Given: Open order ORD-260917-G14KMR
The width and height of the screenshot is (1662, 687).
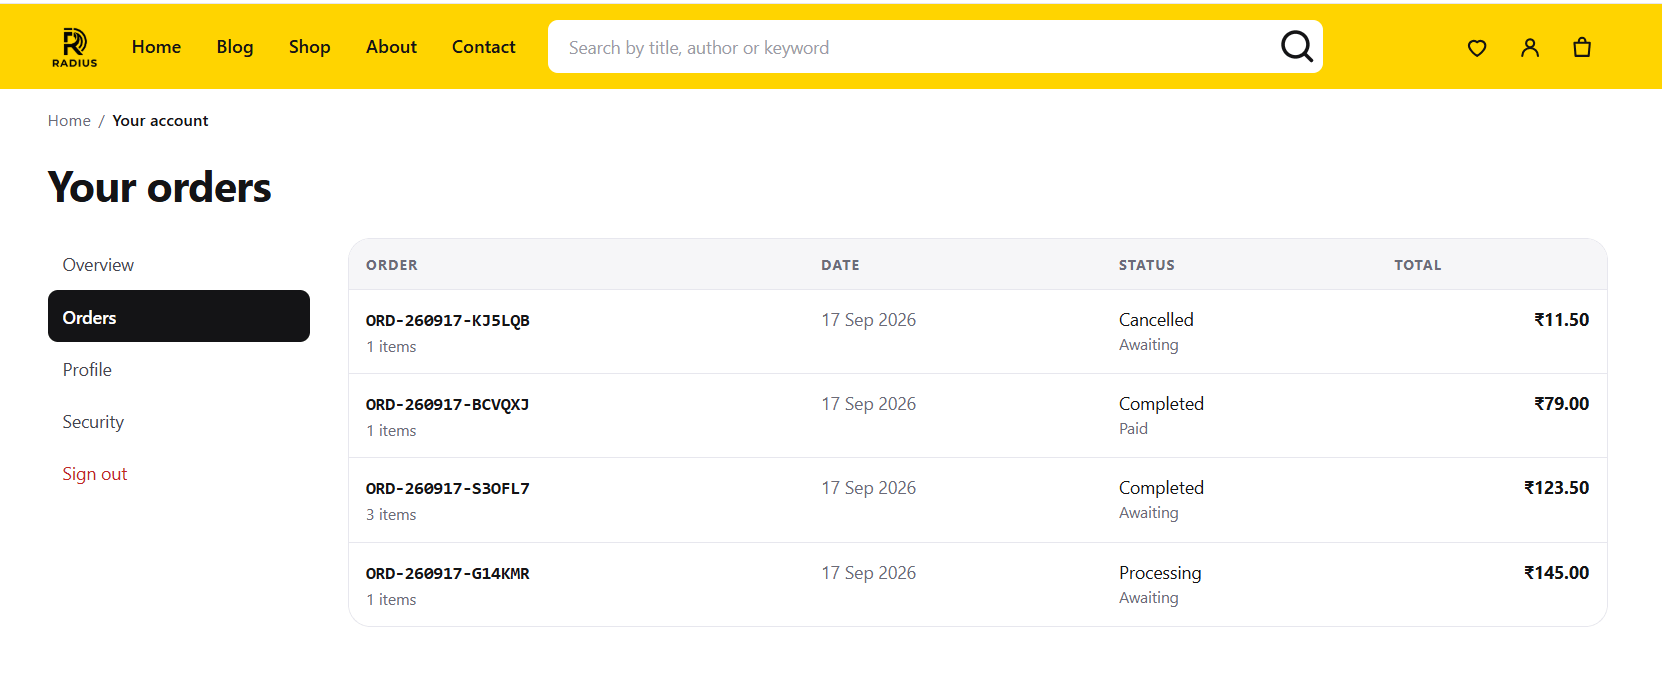Looking at the screenshot, I should point(447,574).
